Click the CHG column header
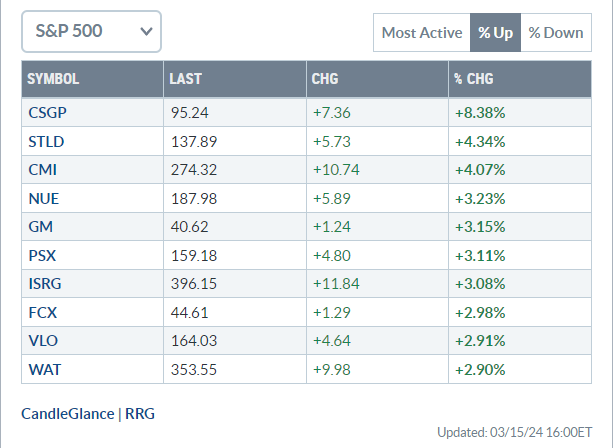Screen dimensions: 613x448 (x=325, y=79)
